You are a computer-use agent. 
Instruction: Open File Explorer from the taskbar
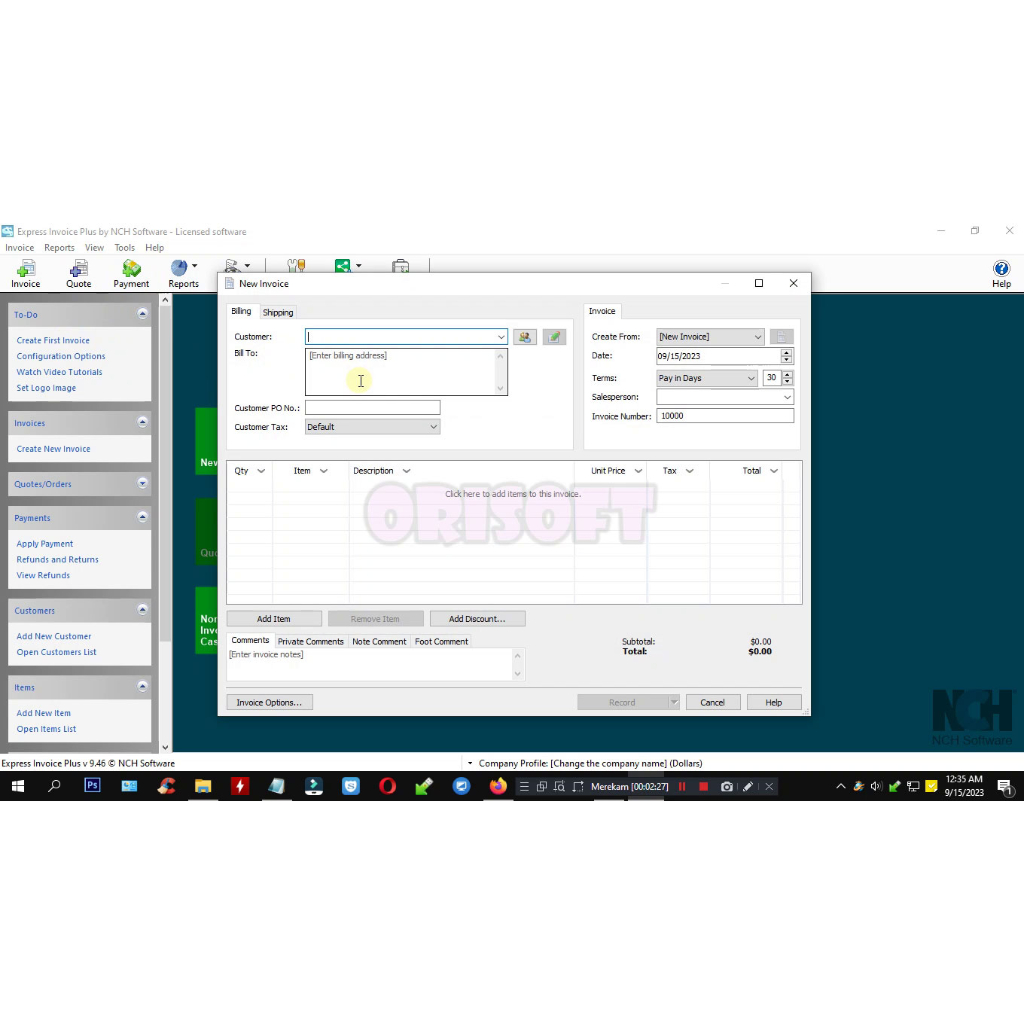[203, 786]
